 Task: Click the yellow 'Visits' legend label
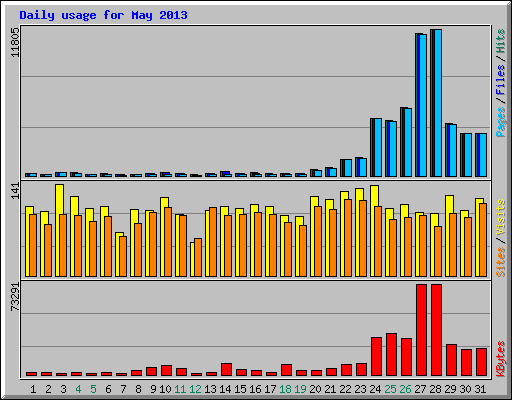(x=501, y=218)
